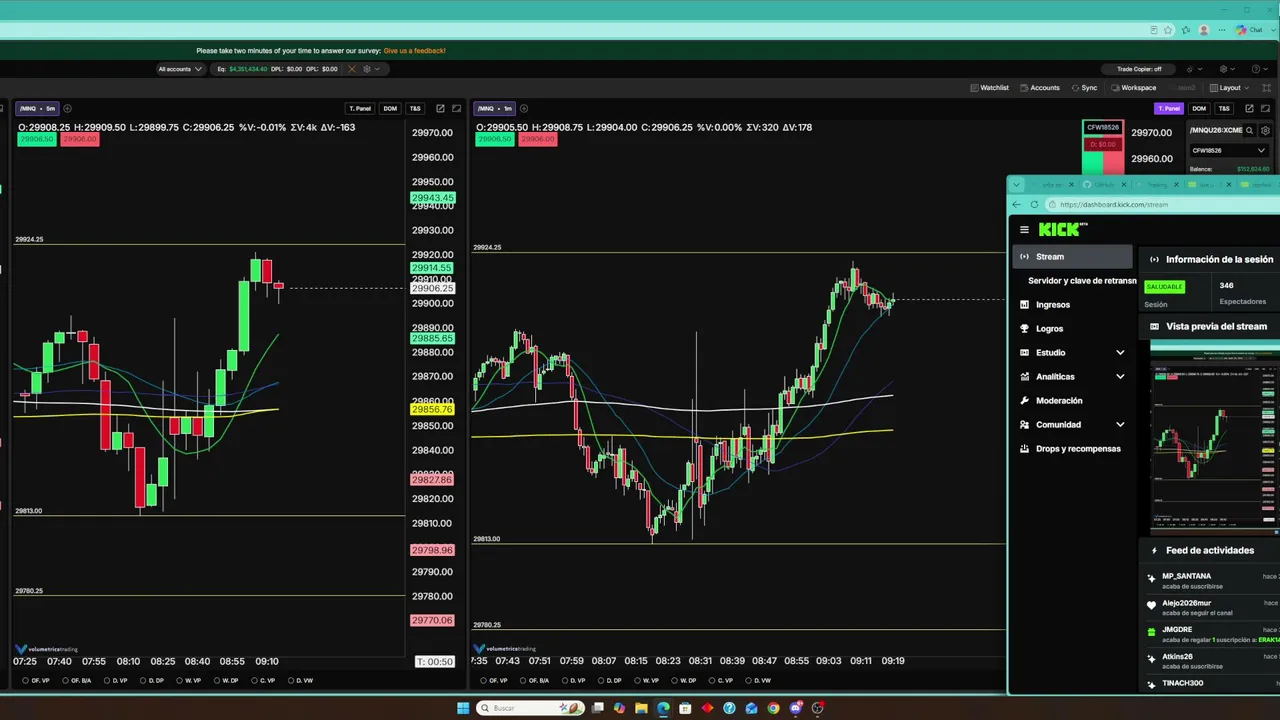Open the Layout dropdown

pyautogui.click(x=1229, y=88)
